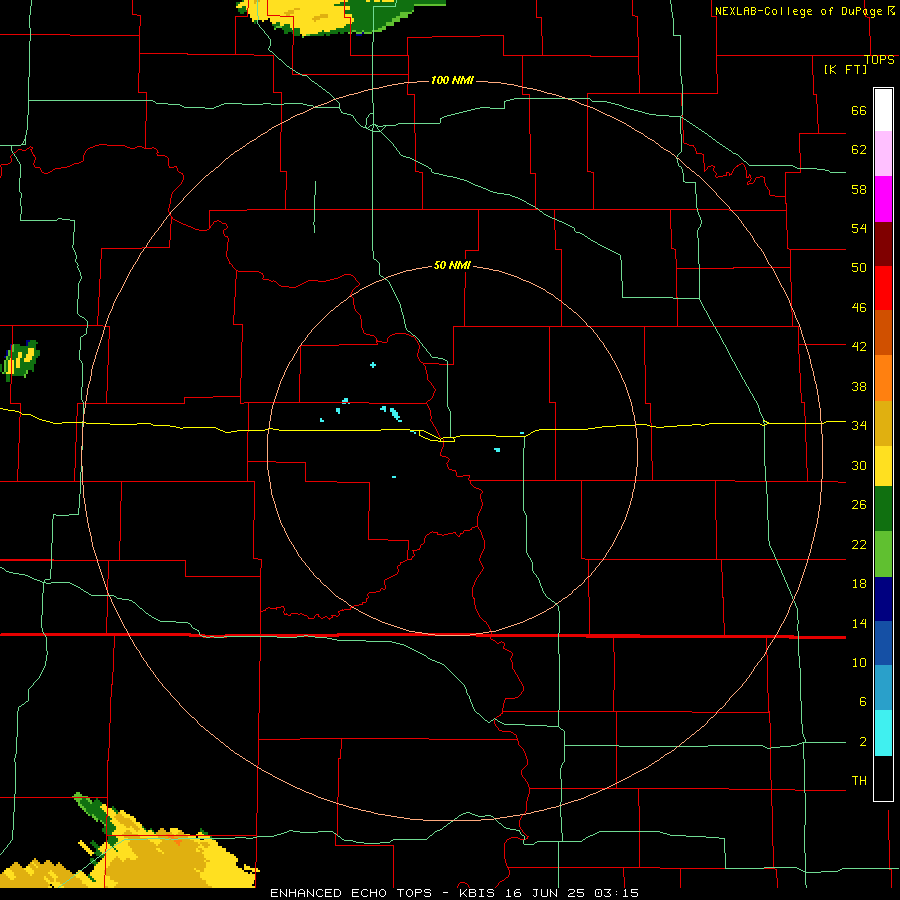Image resolution: width=900 pixels, height=900 pixels.
Task: Click the cyan 2 kft legend swatch
Action: point(883,733)
